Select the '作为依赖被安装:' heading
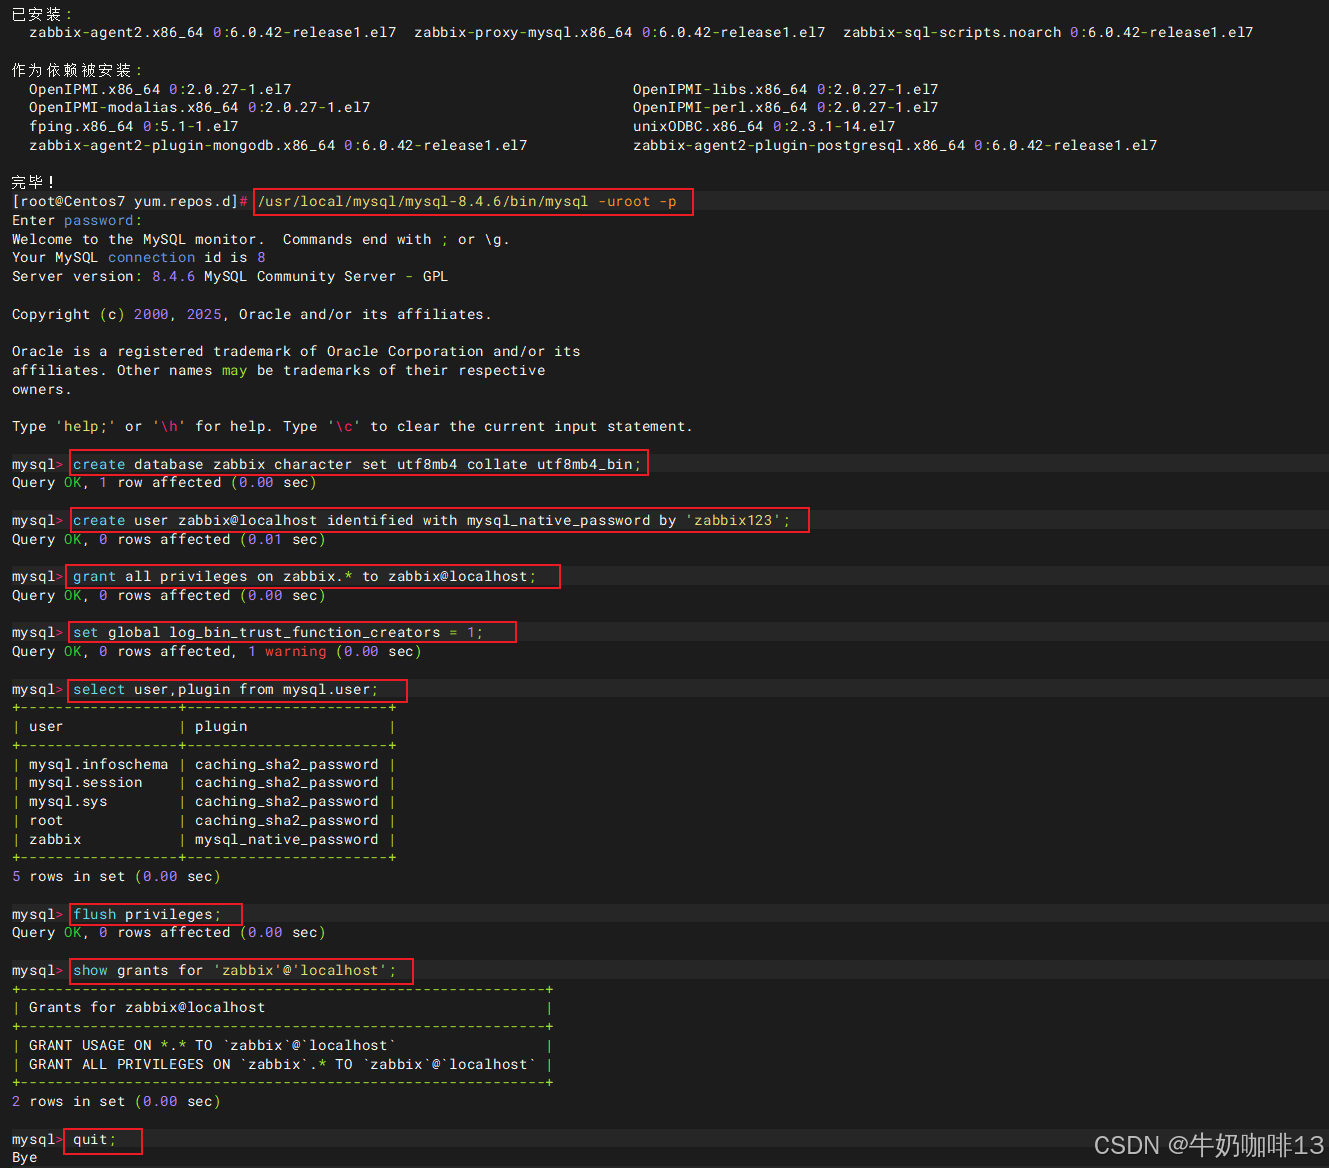1329x1168 pixels. pos(77,70)
